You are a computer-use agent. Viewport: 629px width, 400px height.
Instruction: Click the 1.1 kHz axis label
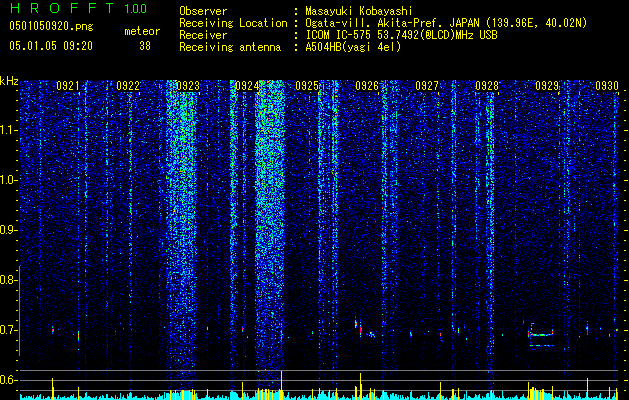click(x=9, y=130)
